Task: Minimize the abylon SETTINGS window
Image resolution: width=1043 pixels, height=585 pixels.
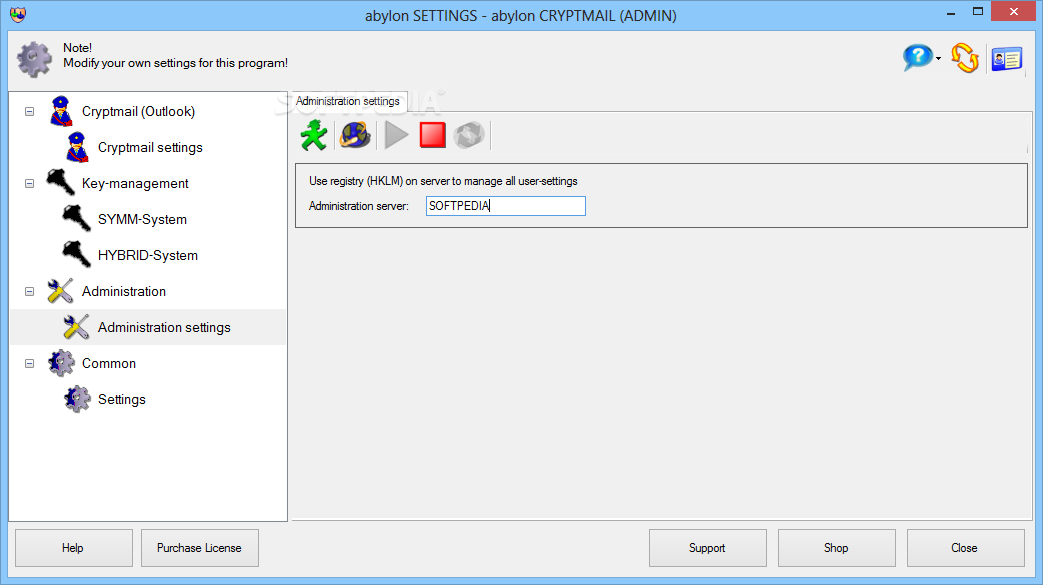Action: [951, 12]
